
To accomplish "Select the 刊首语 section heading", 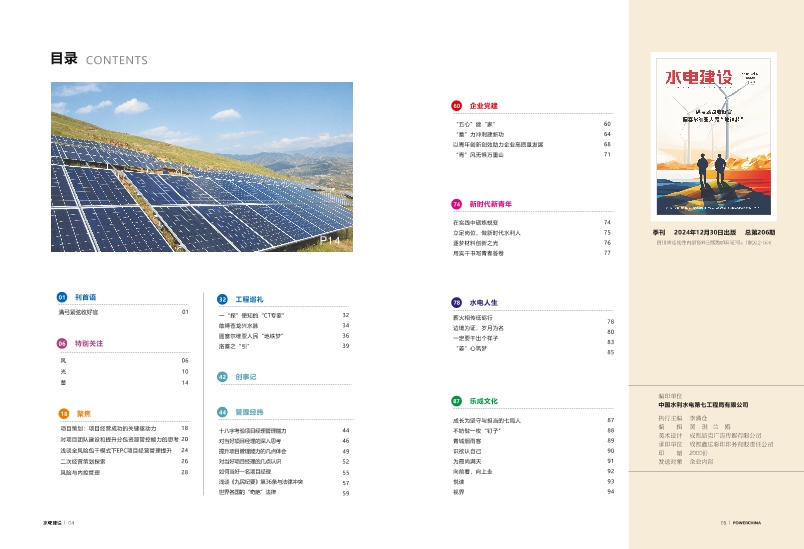I will [86, 297].
